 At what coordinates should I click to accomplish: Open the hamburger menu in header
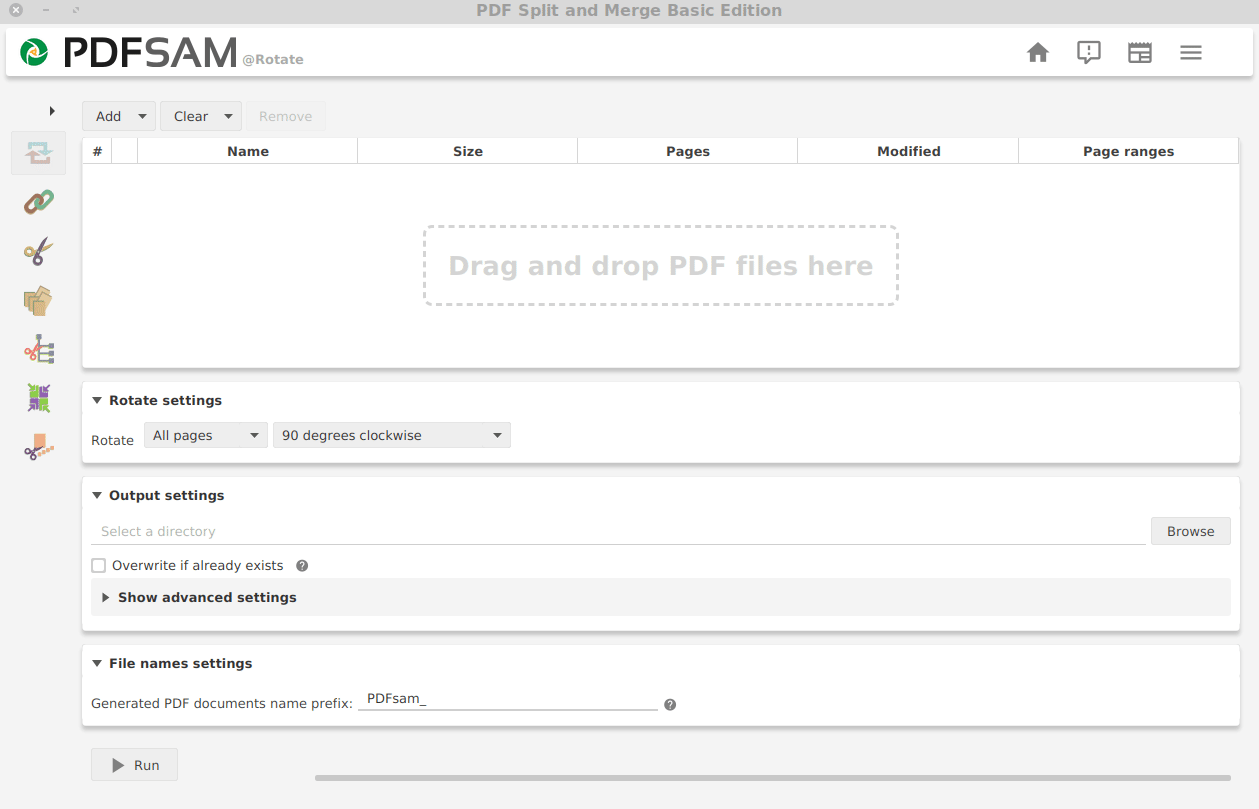coord(1191,53)
